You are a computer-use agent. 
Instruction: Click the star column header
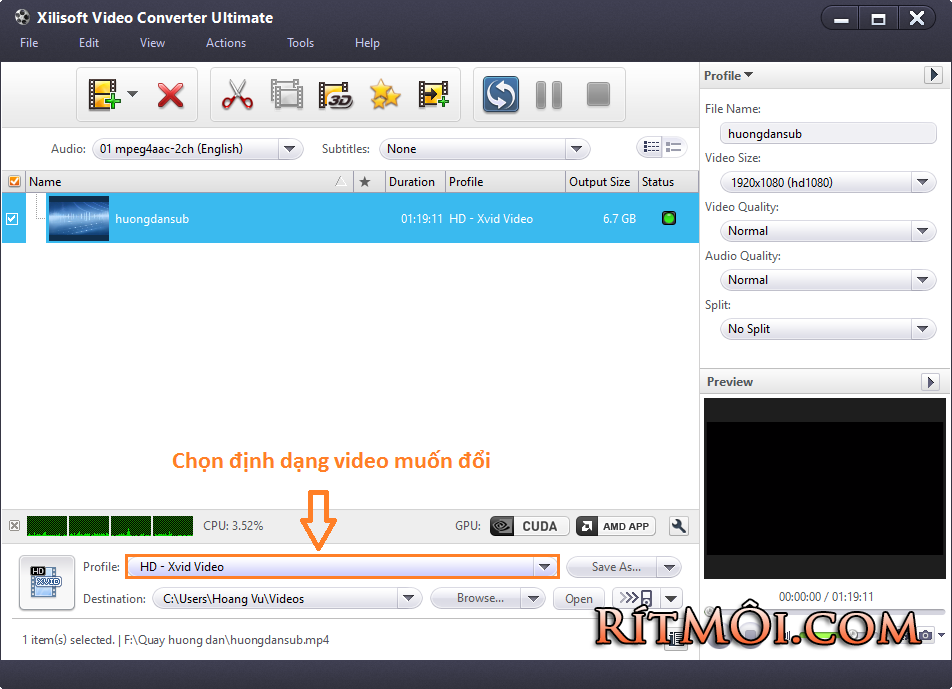(x=369, y=182)
